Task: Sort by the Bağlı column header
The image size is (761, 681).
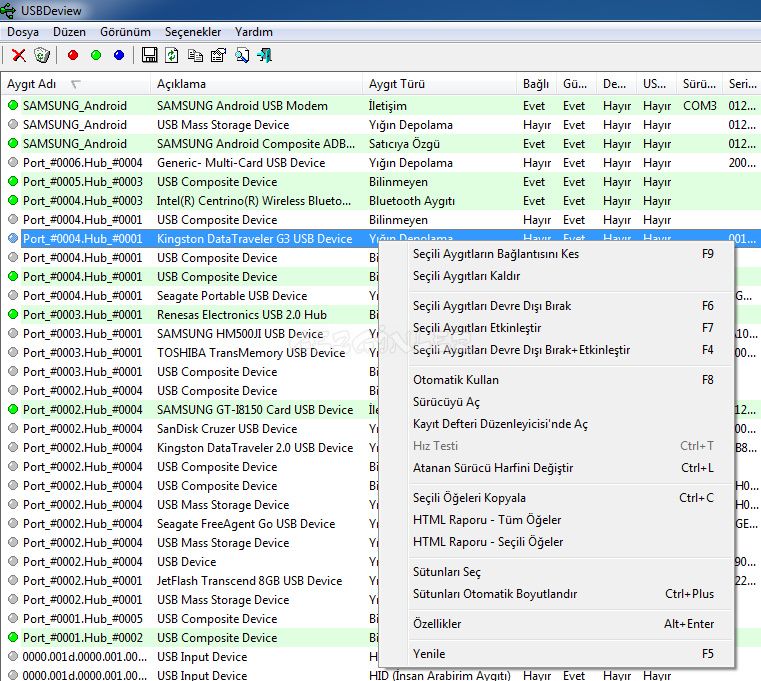Action: click(x=536, y=84)
